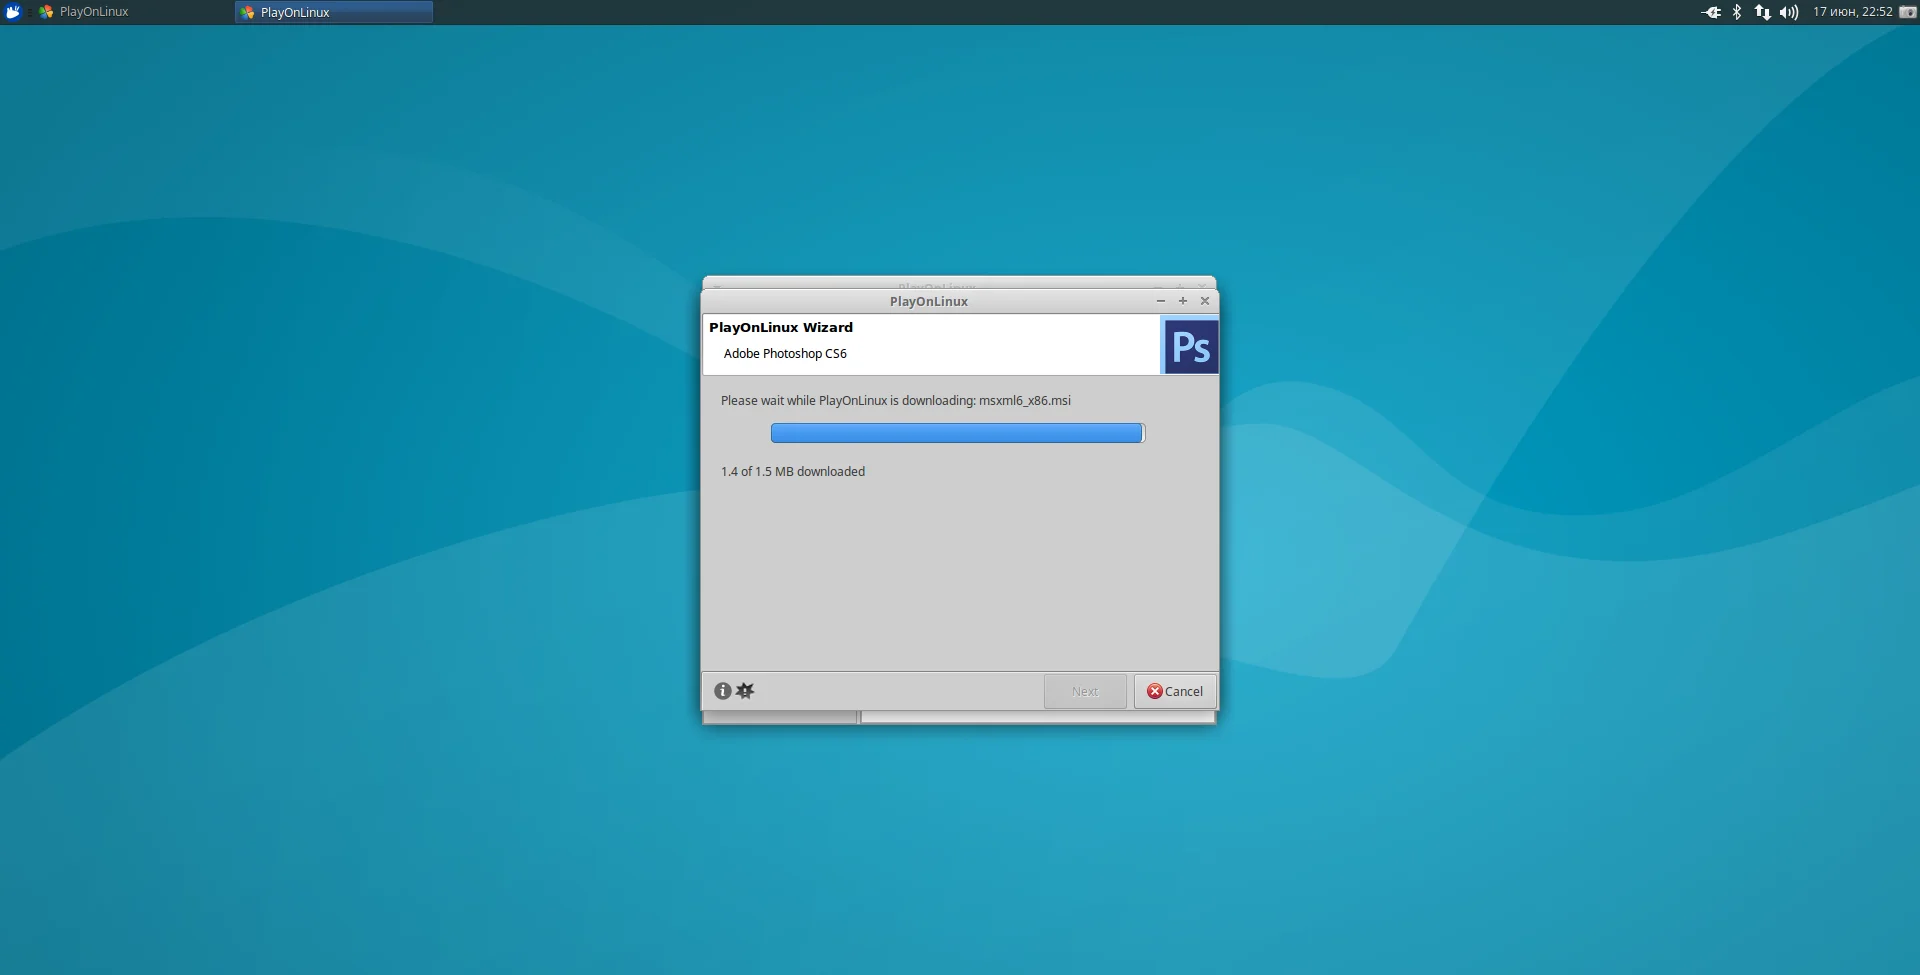Maximize the PlayOnLinux wizard window
1920x975 pixels.
pyautogui.click(x=1183, y=301)
